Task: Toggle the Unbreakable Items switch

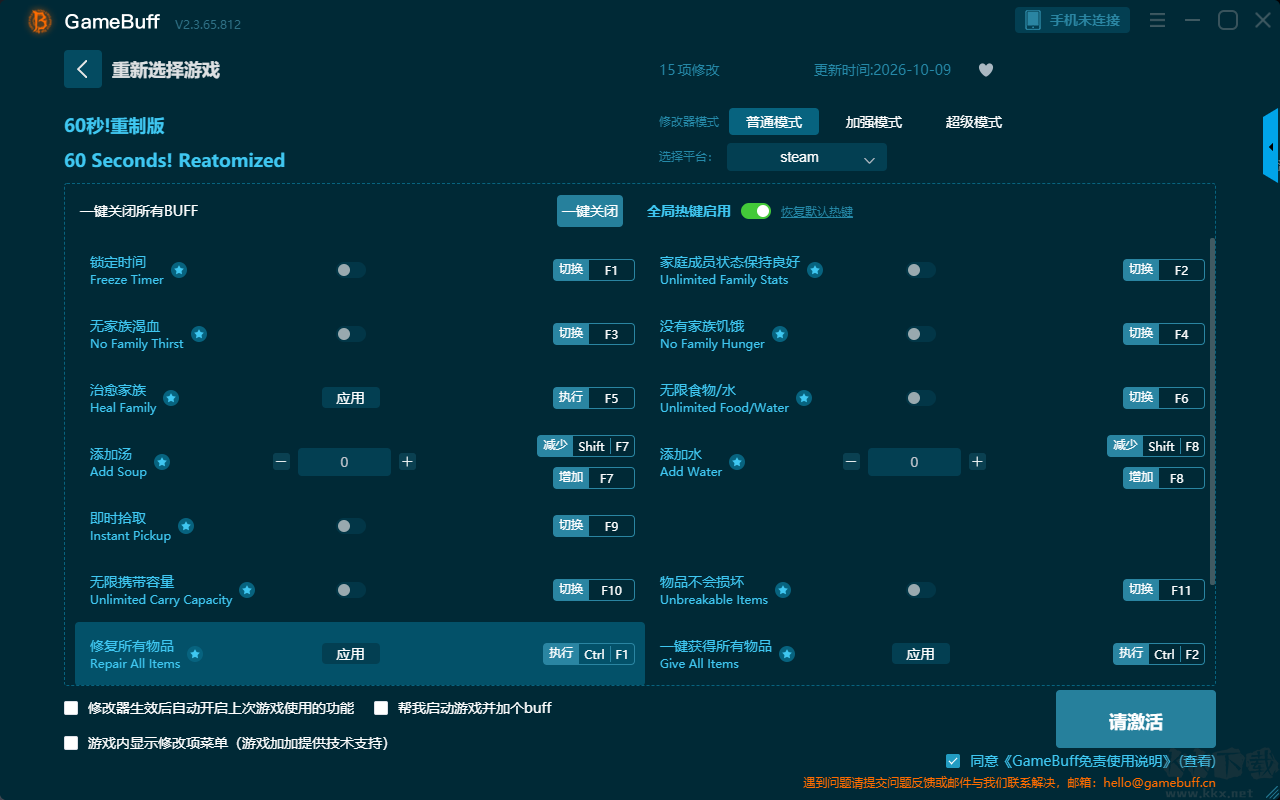Action: [921, 590]
